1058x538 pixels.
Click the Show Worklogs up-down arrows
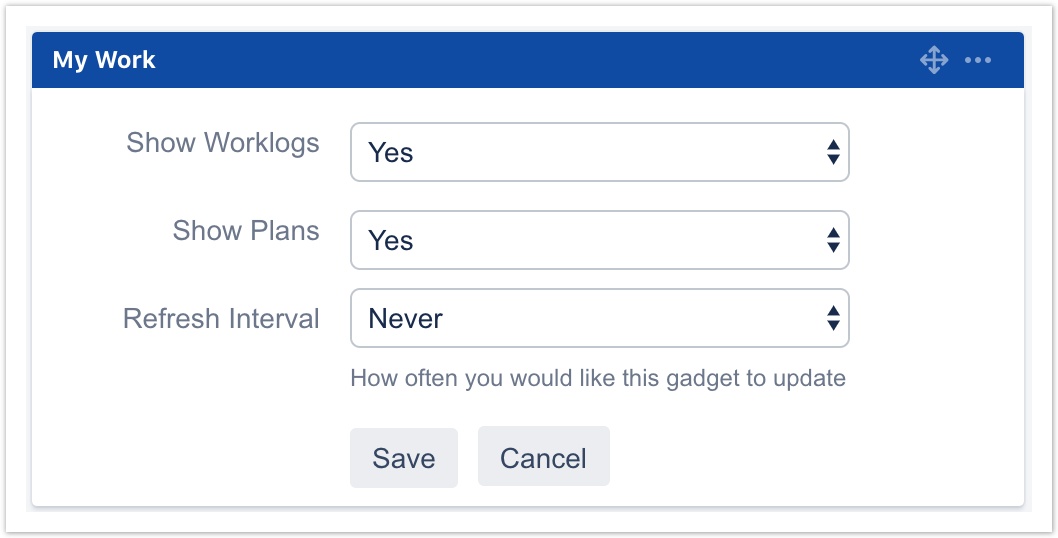833,152
